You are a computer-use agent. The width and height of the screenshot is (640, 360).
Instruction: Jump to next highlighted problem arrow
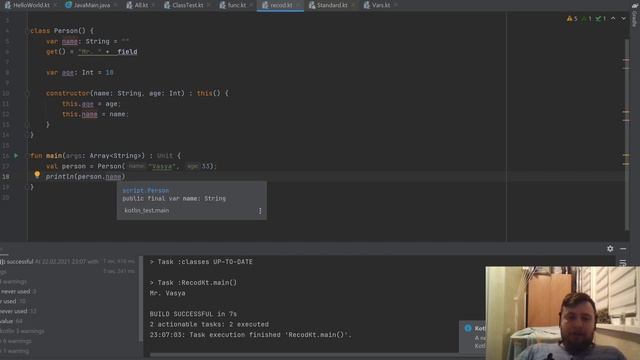(x=623, y=18)
